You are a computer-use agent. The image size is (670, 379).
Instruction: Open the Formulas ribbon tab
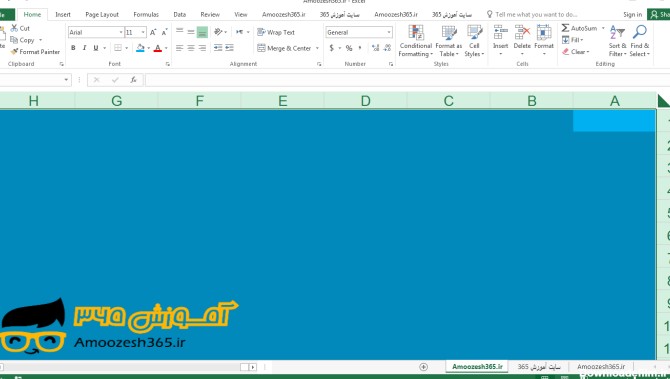(x=146, y=15)
